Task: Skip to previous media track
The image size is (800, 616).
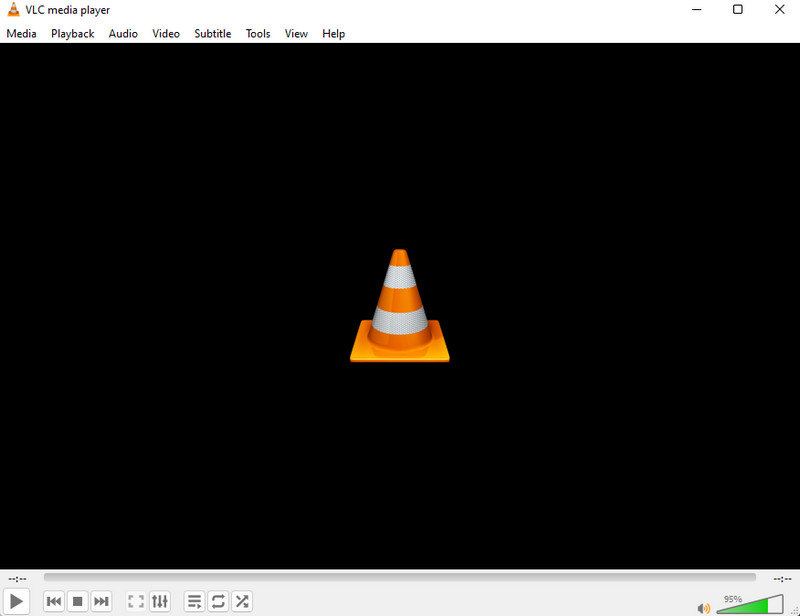Action: 54,601
